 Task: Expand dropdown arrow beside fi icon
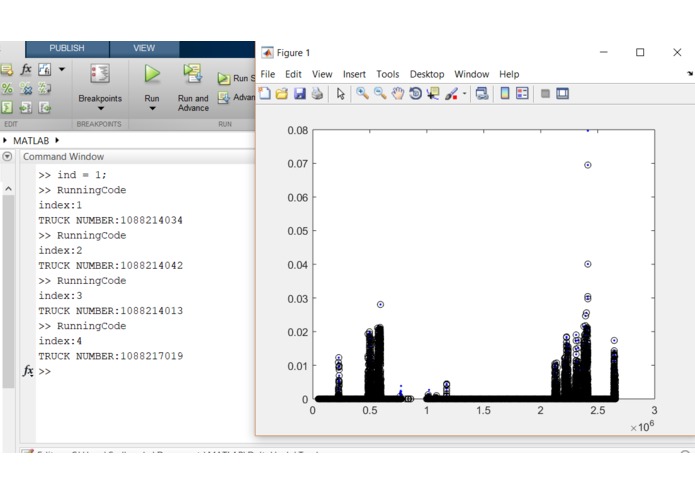coord(62,69)
